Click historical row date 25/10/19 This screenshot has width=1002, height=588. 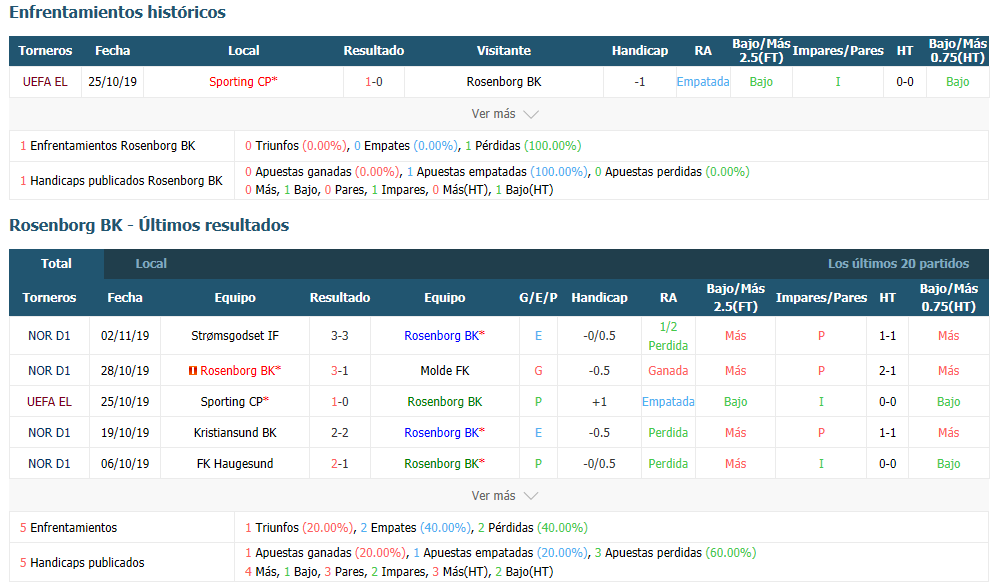click(112, 82)
